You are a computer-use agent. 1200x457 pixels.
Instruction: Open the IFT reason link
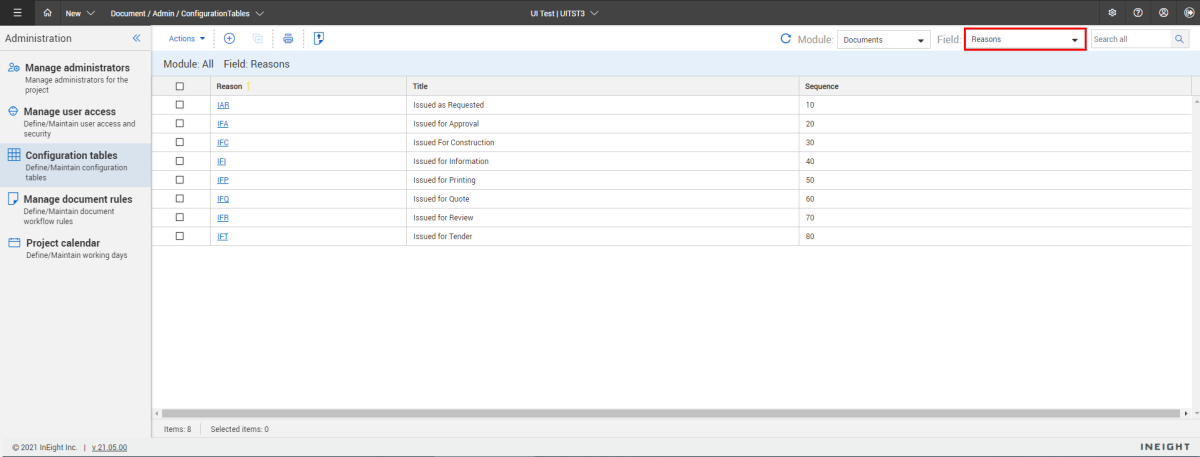point(222,236)
